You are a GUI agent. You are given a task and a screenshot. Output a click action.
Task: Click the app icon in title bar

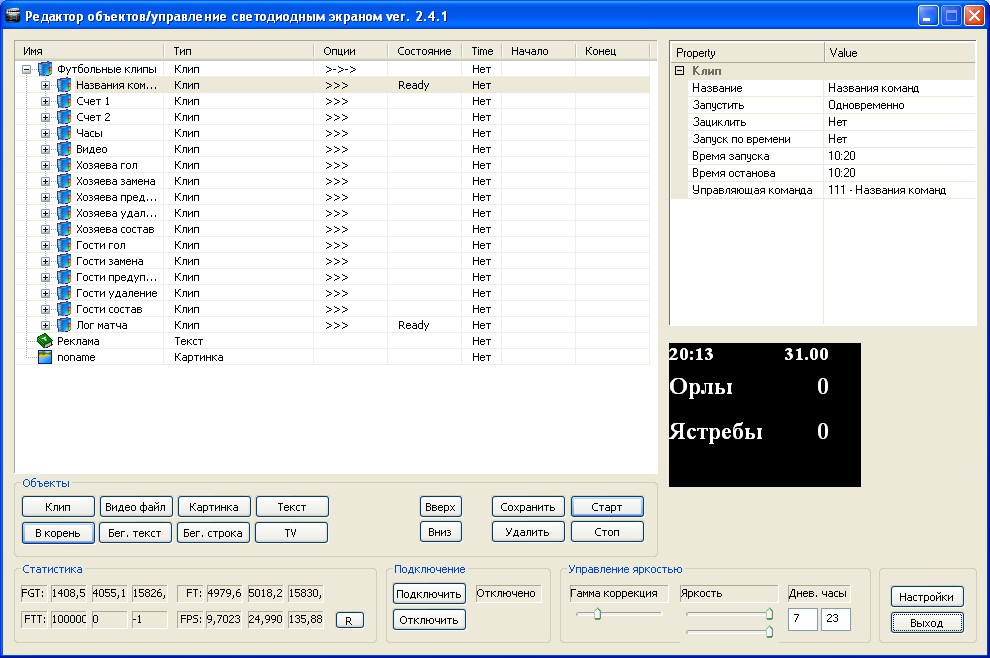[x=12, y=15]
